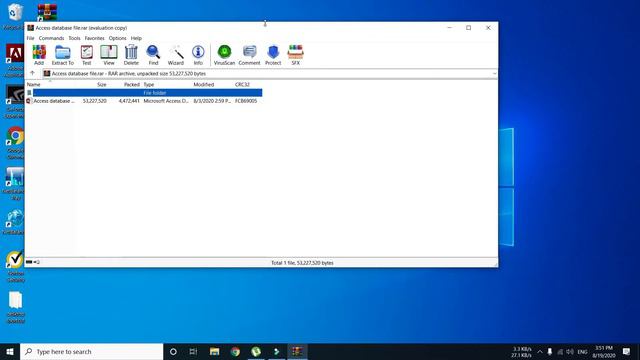Open the Recycle Bin desktop icon

coord(16,16)
